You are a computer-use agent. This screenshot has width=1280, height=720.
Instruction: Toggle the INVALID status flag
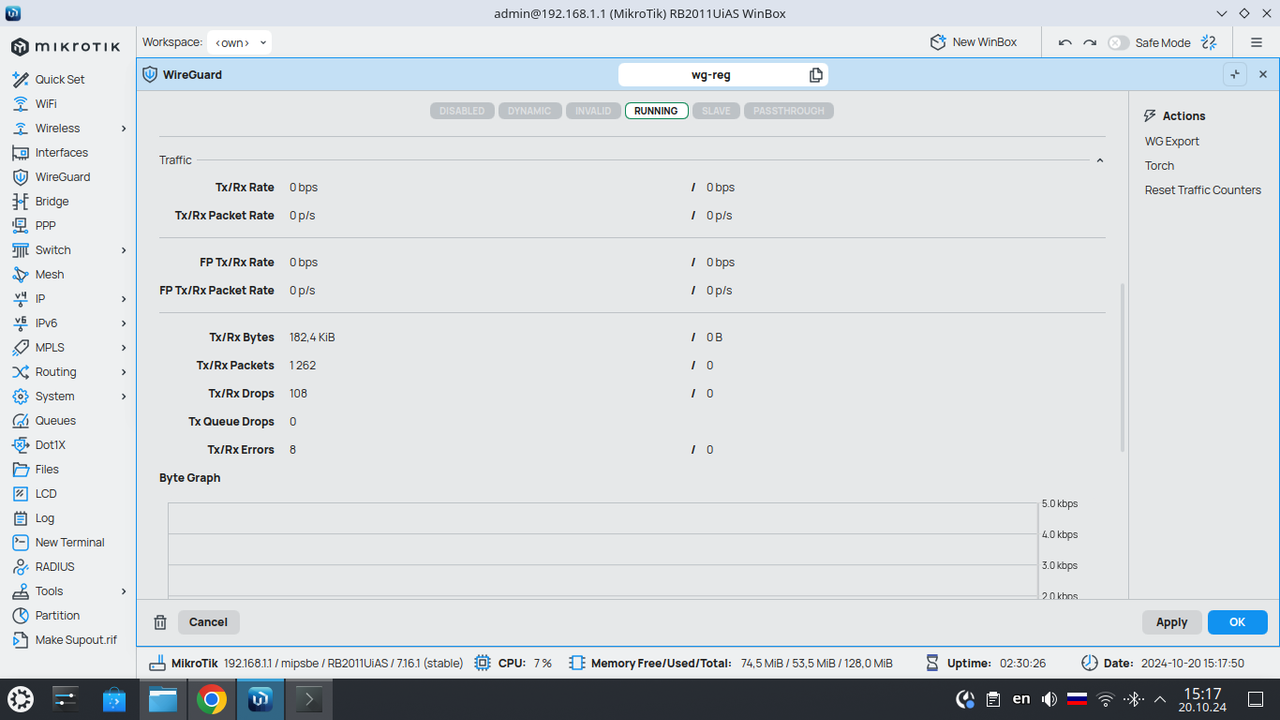tap(593, 111)
